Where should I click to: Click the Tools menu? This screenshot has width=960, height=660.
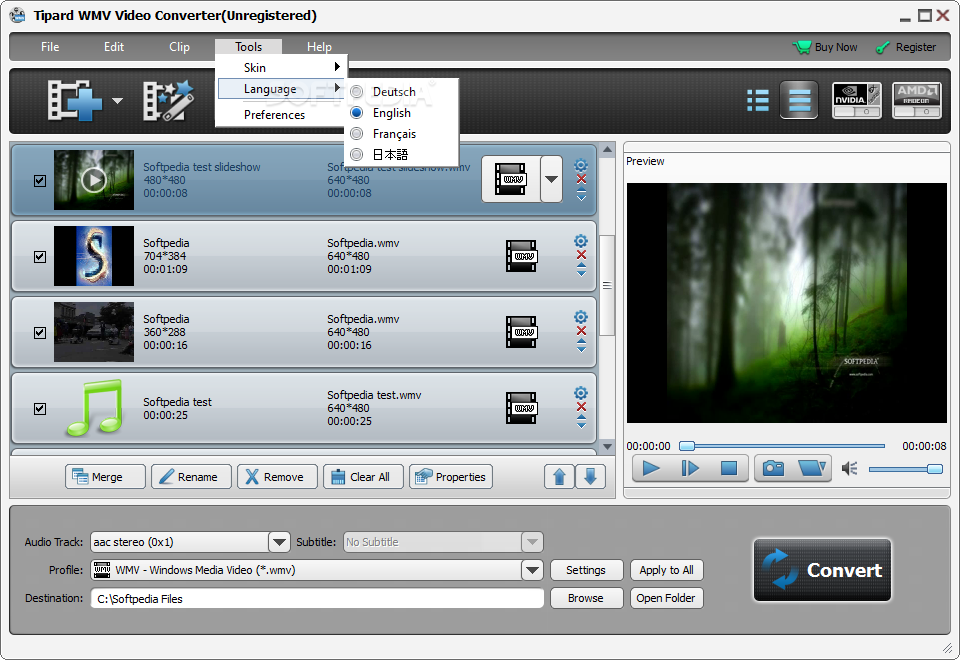click(249, 47)
